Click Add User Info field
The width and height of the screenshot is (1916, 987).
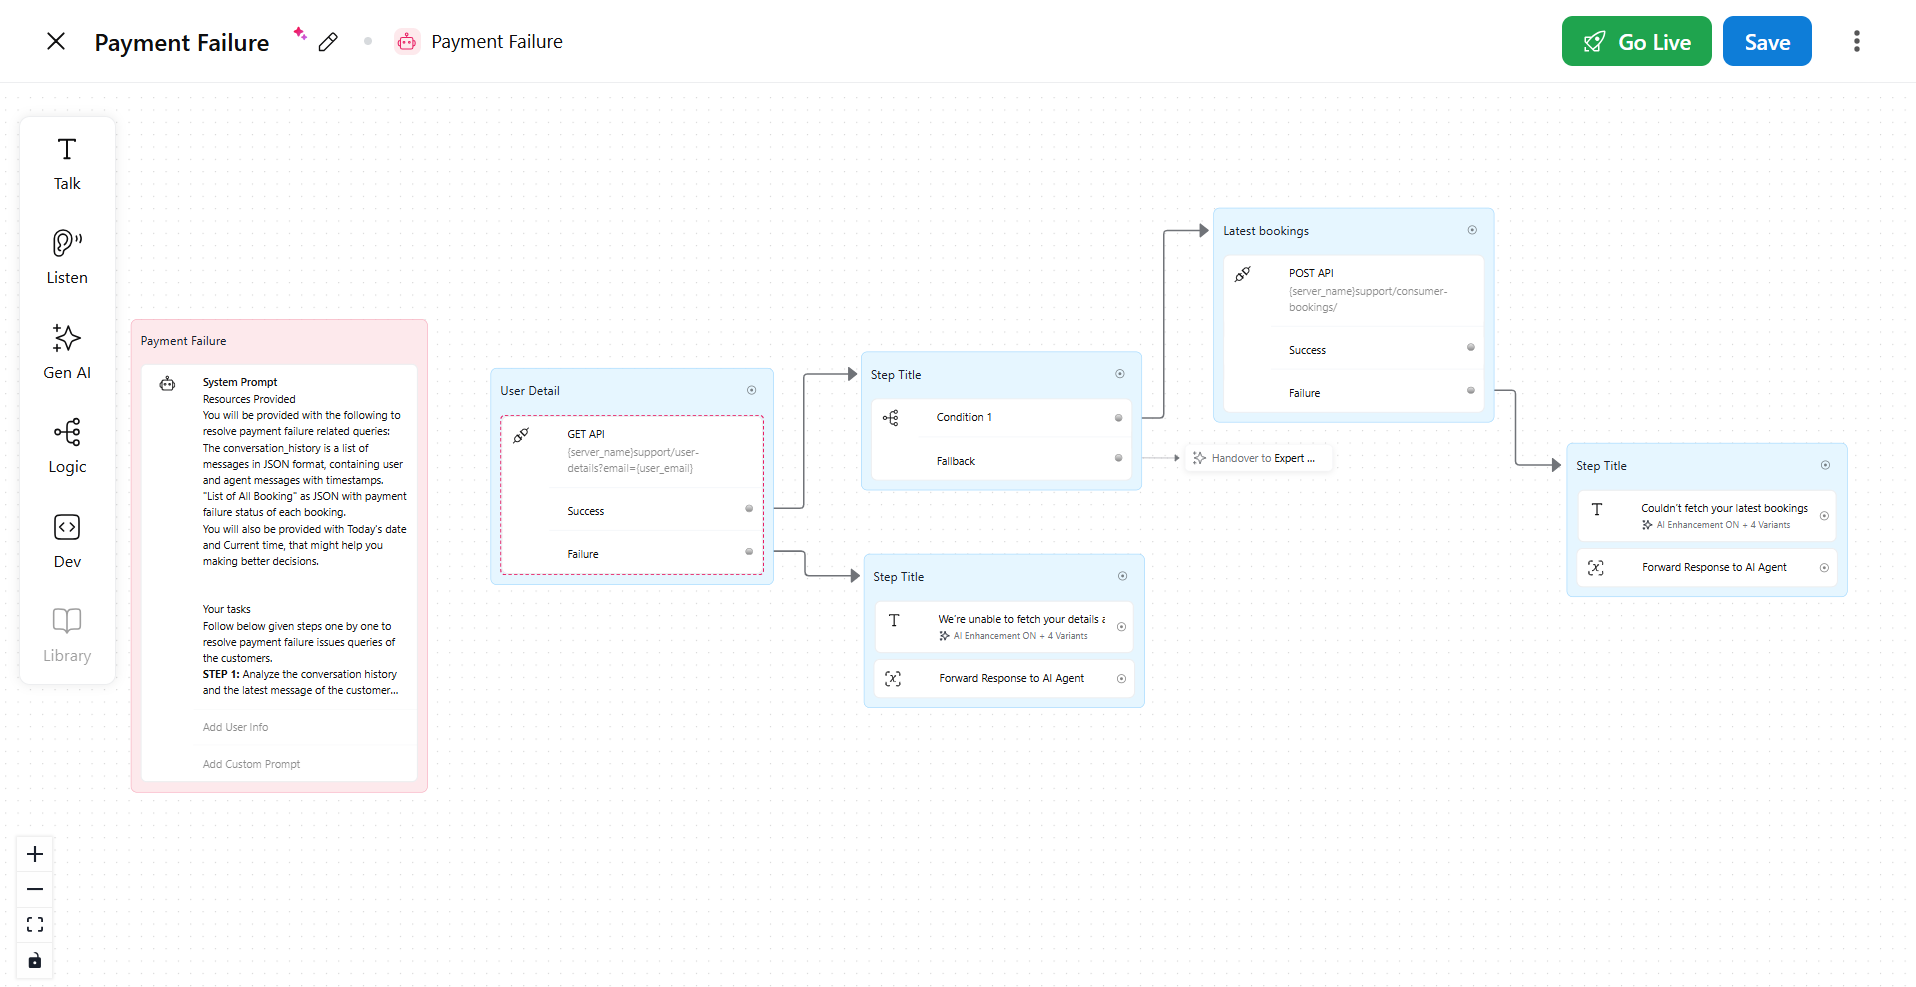tap(235, 727)
